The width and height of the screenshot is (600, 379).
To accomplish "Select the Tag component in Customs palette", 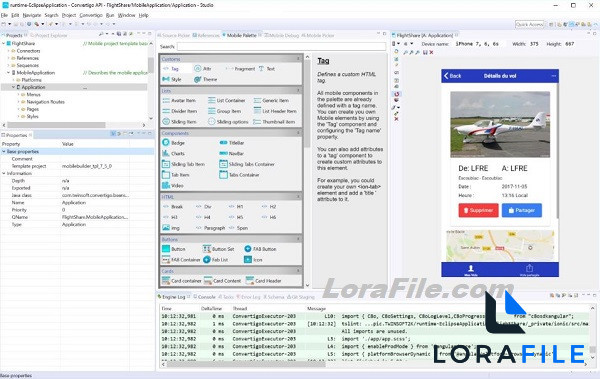I will click(171, 69).
